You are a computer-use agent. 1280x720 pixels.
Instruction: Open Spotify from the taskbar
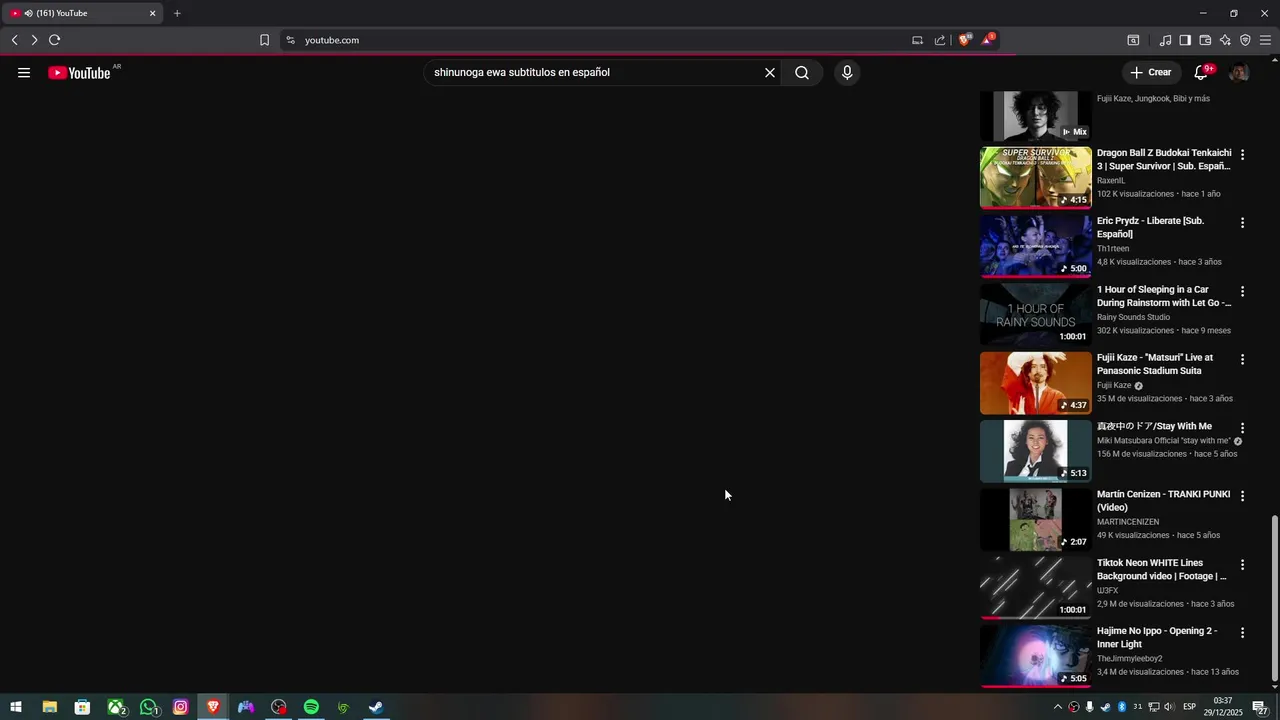311,707
